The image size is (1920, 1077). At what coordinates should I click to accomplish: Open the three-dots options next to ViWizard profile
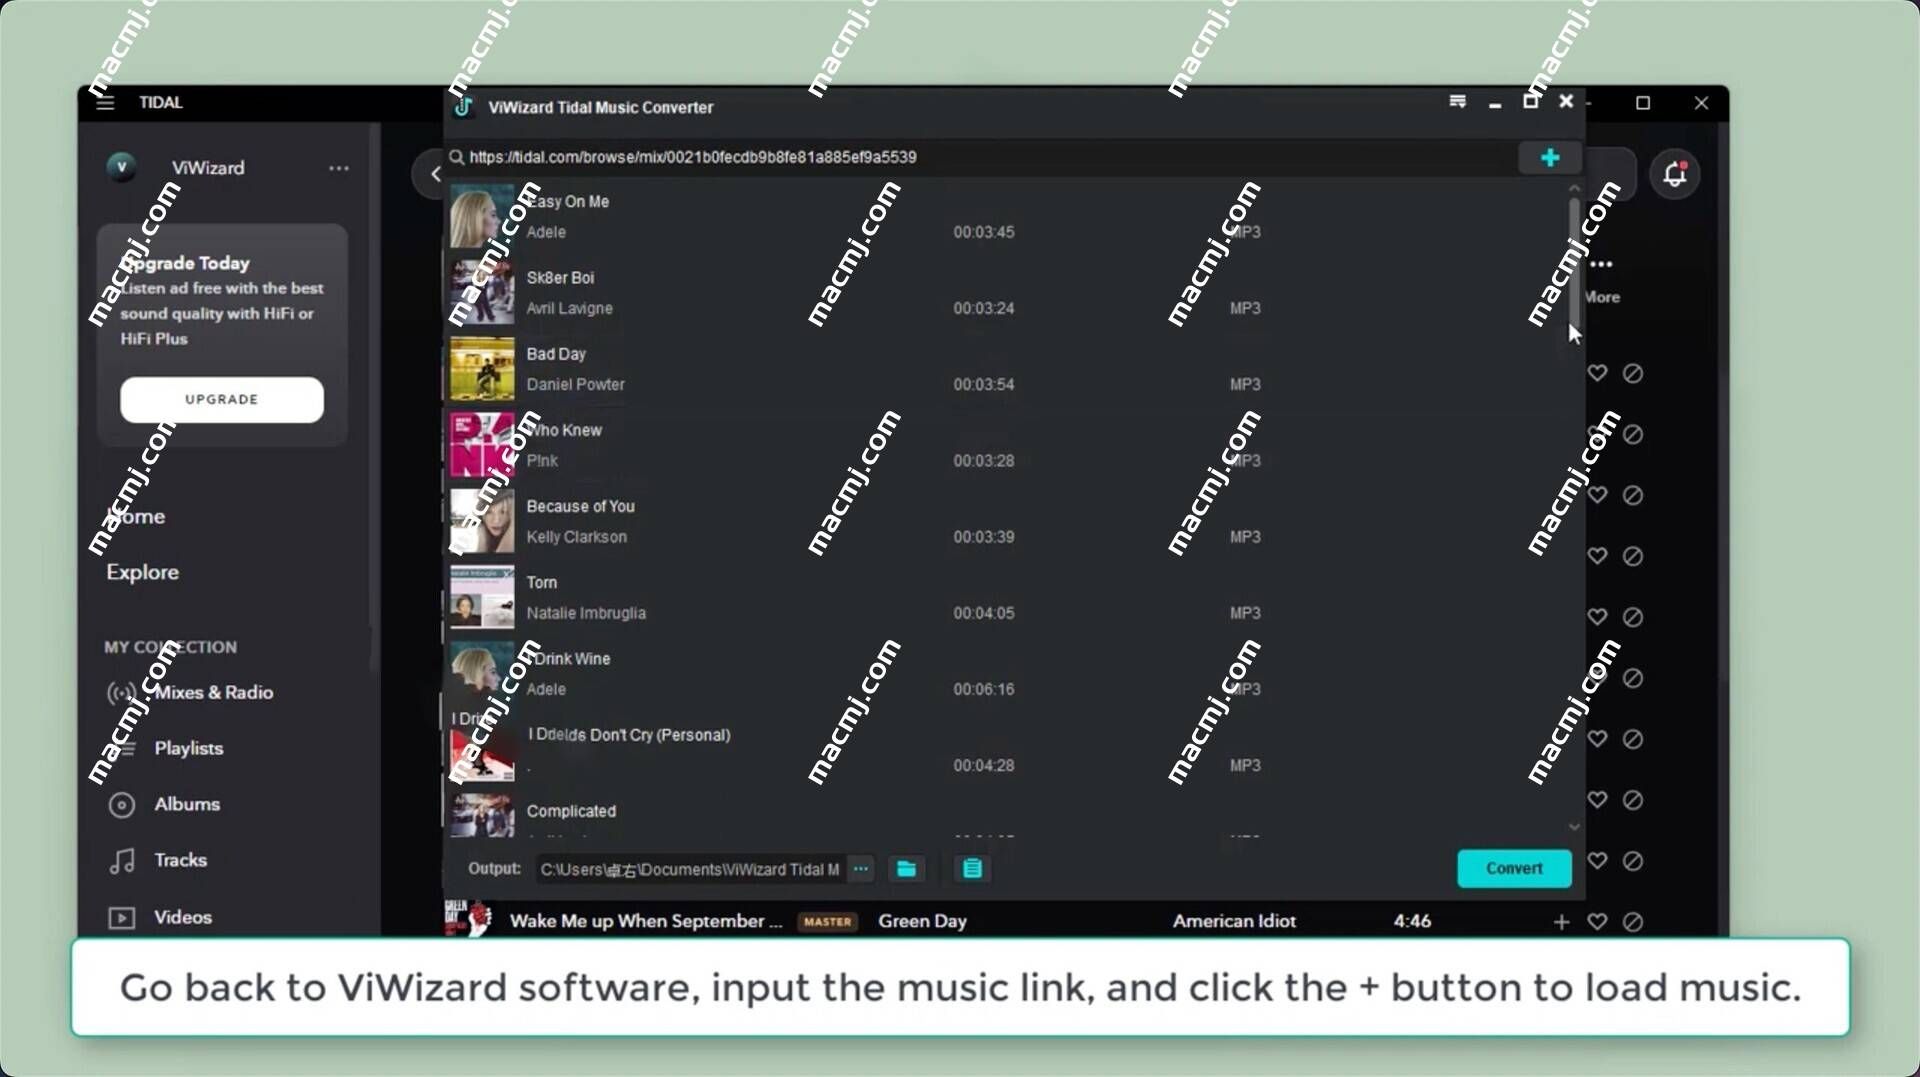coord(339,168)
